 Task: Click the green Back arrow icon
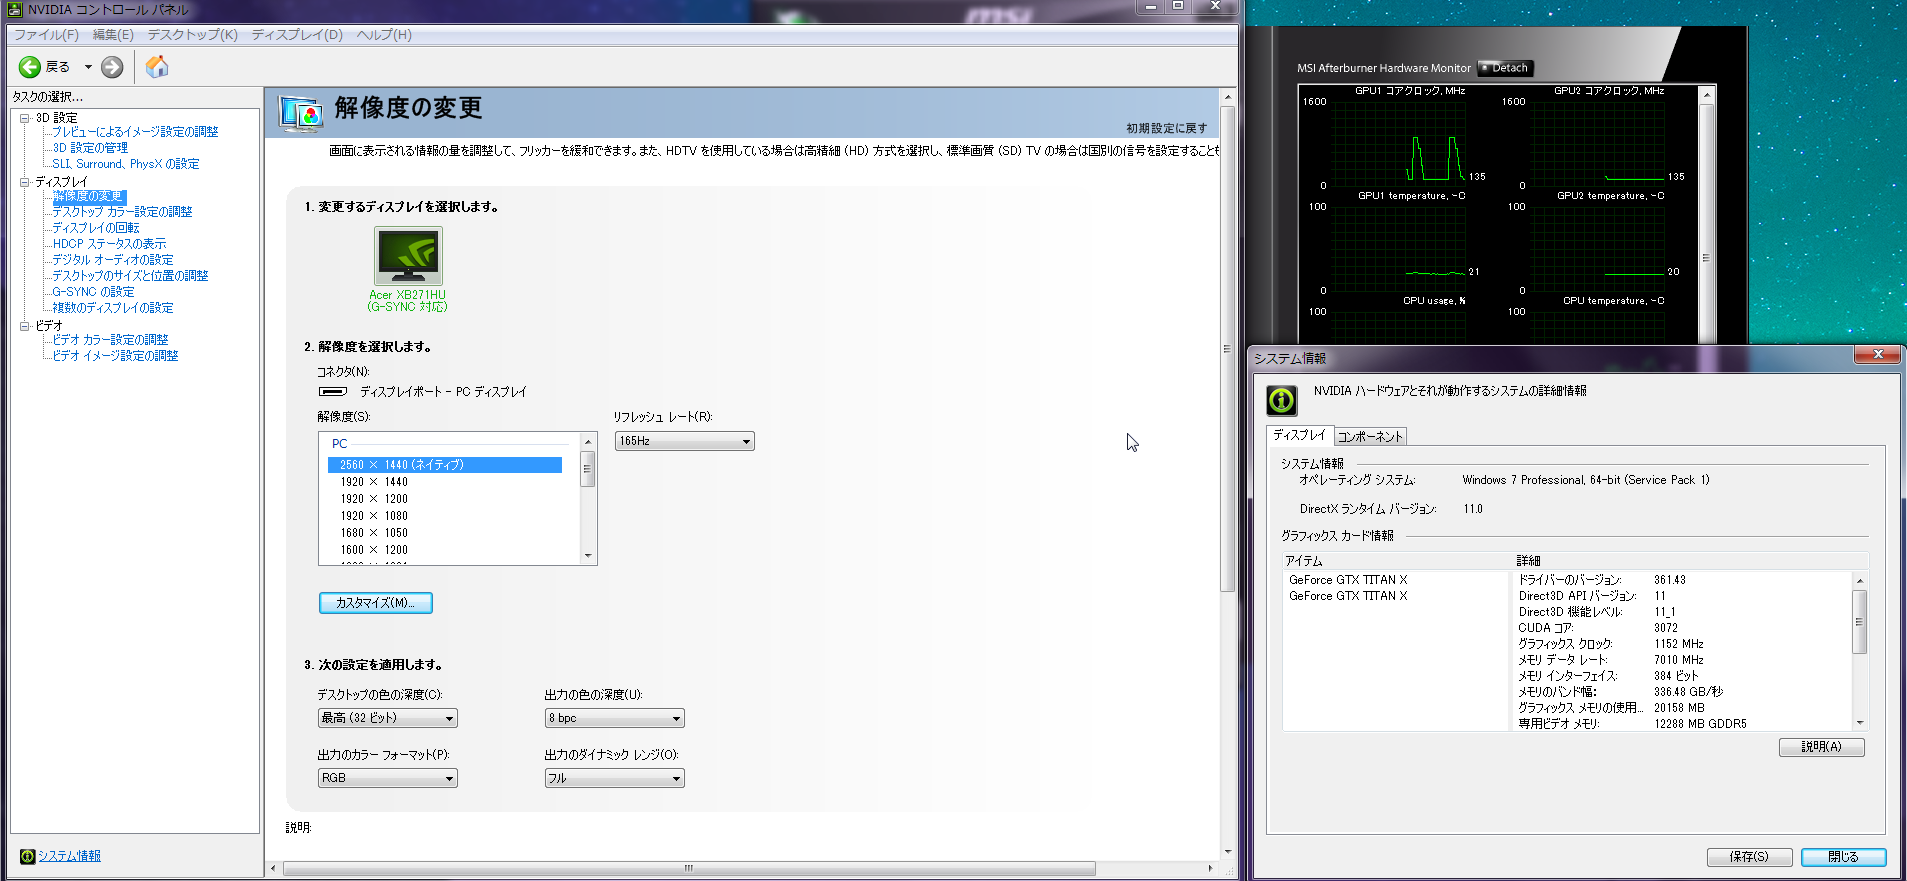pos(30,67)
